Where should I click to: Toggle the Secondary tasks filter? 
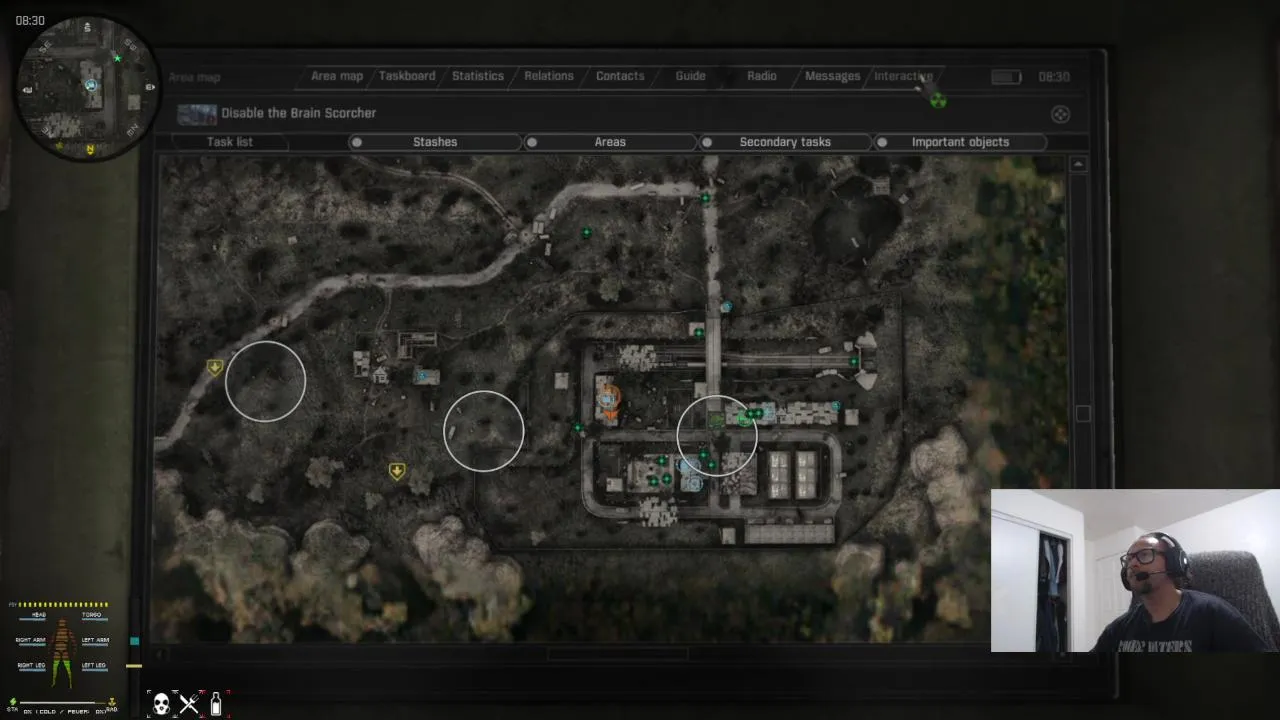(785, 142)
